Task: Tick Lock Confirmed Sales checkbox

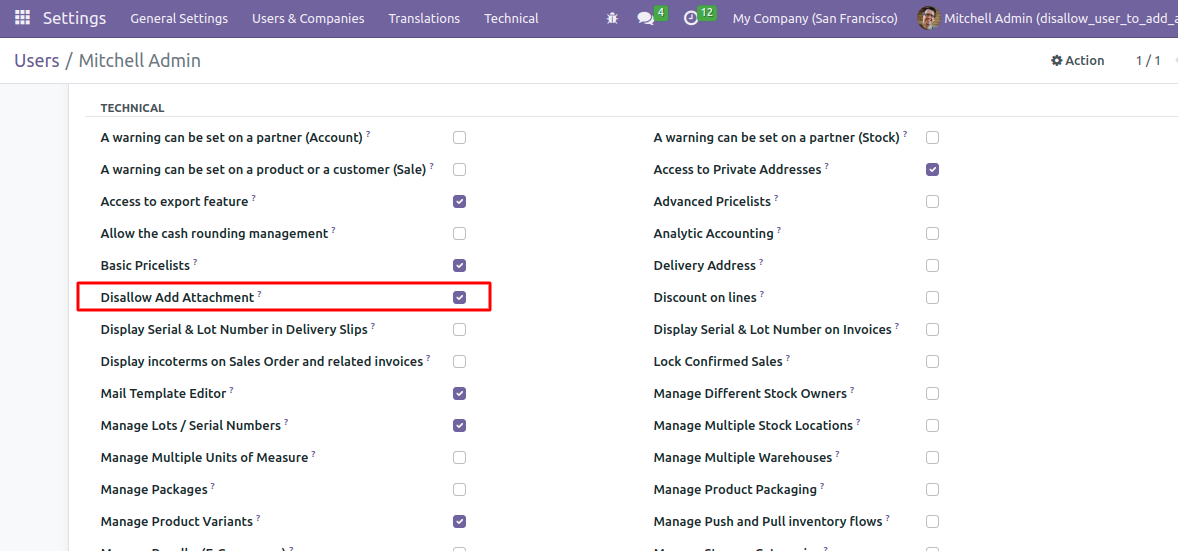Action: (932, 362)
